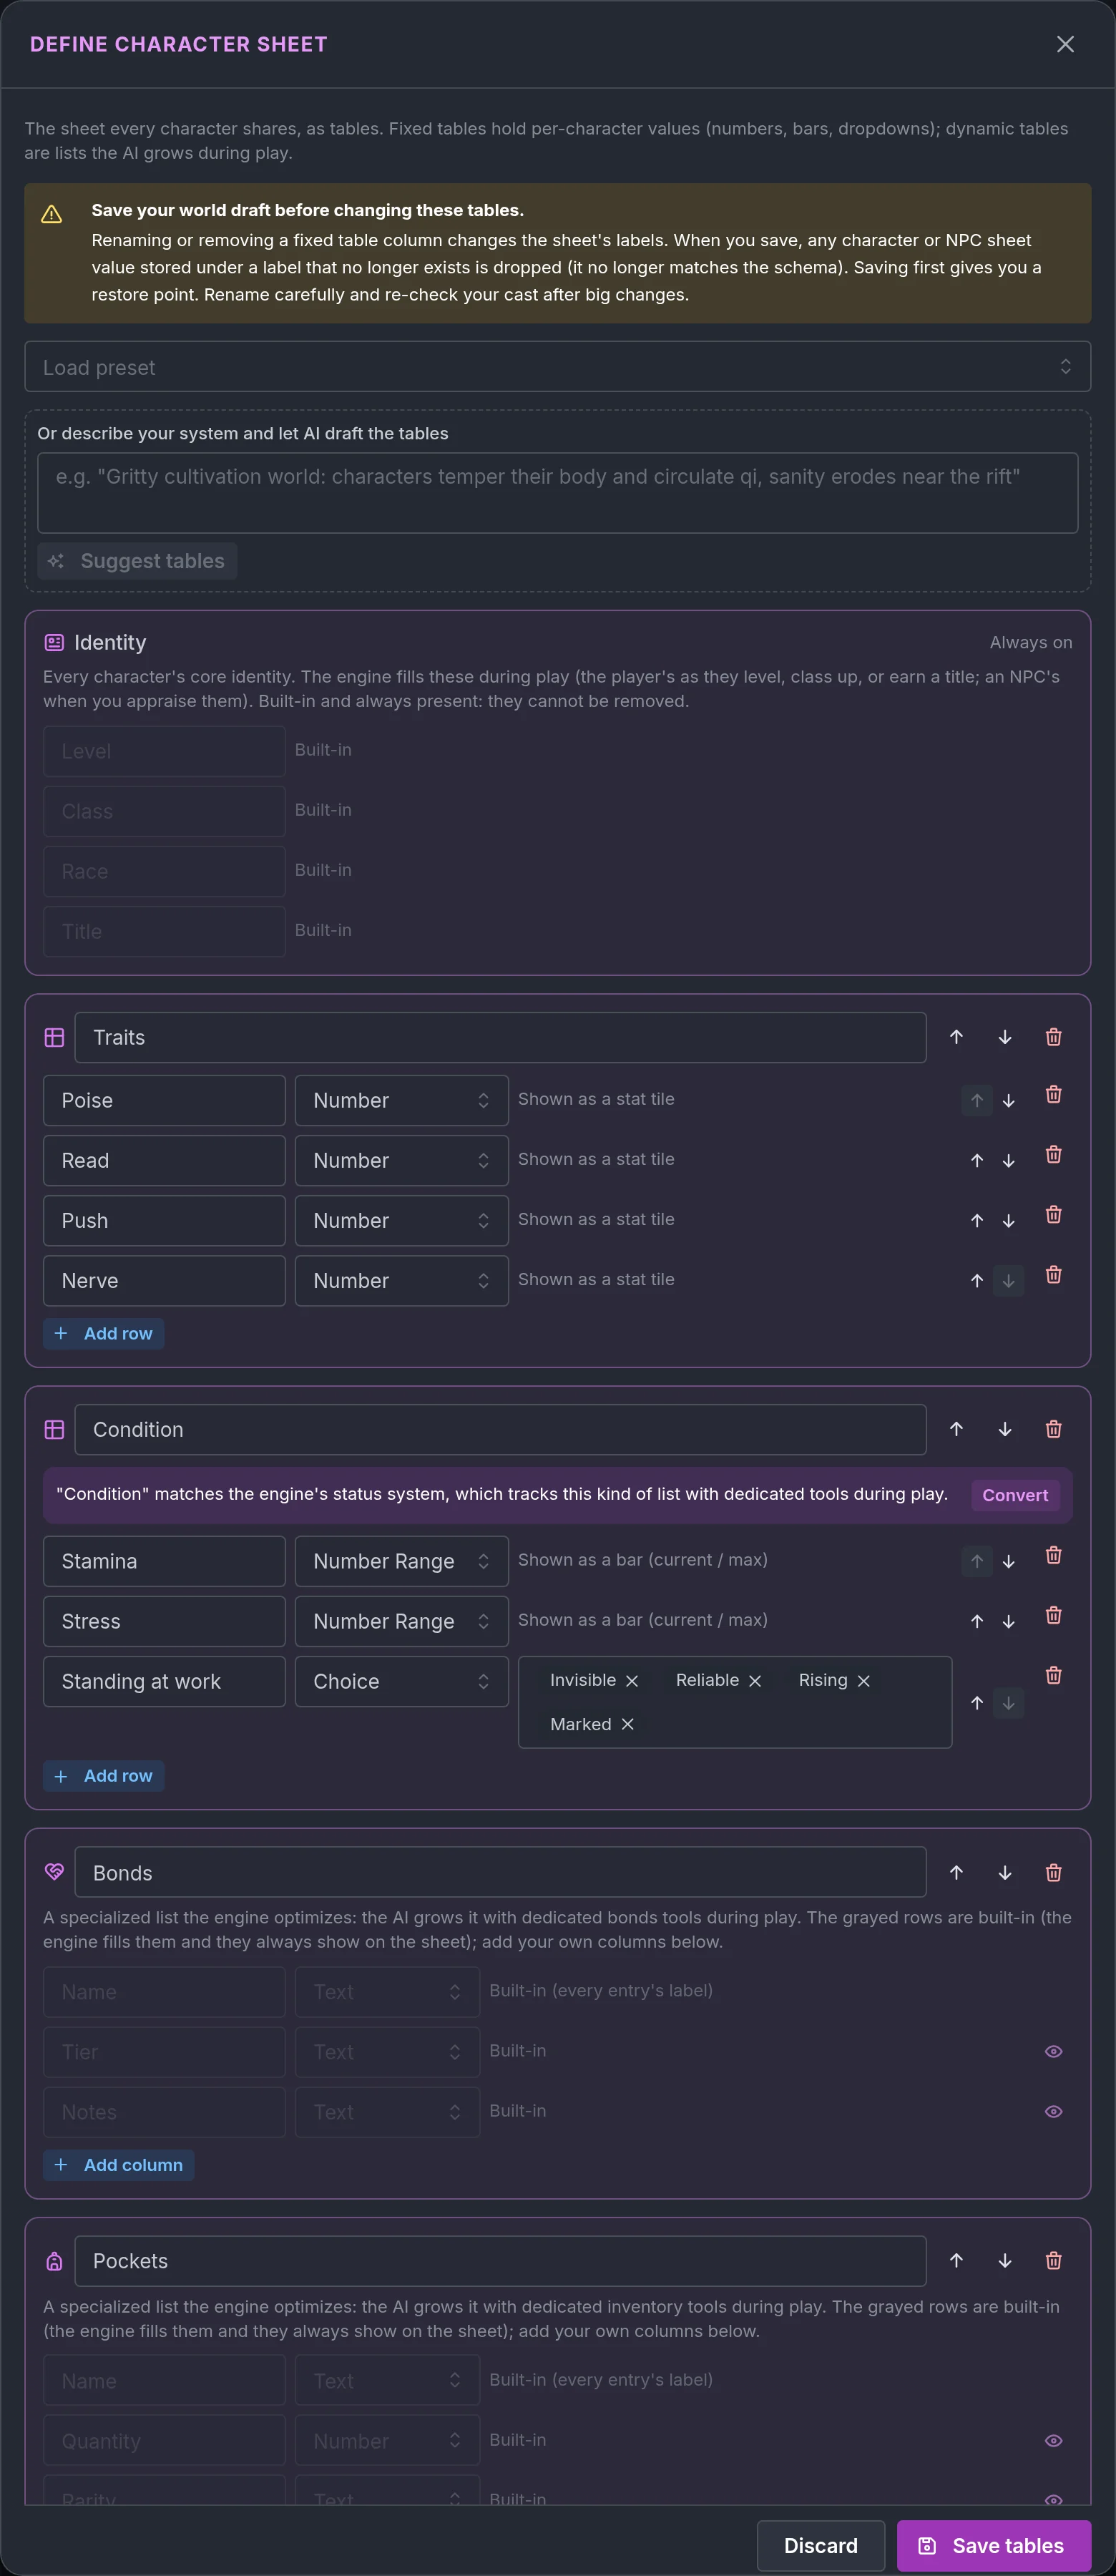Move the Push row down
Viewport: 1116px width, 2576px height.
1008,1220
